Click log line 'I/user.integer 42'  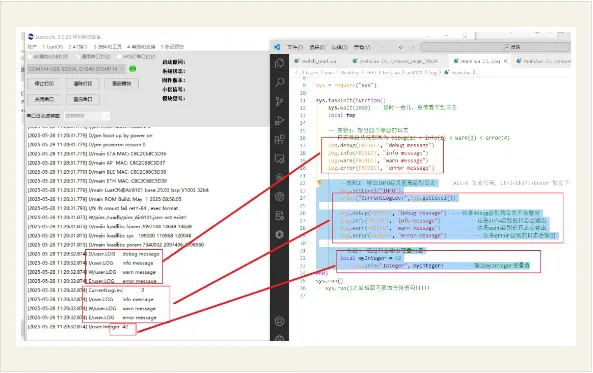pyautogui.click(x=78, y=326)
